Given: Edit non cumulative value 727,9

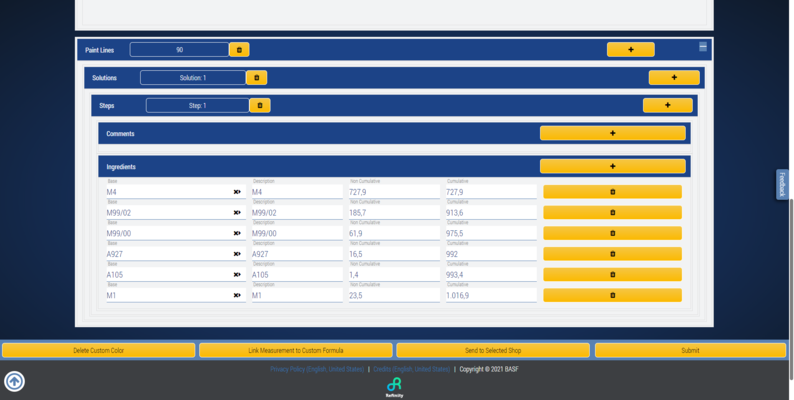Looking at the screenshot, I should point(394,192).
